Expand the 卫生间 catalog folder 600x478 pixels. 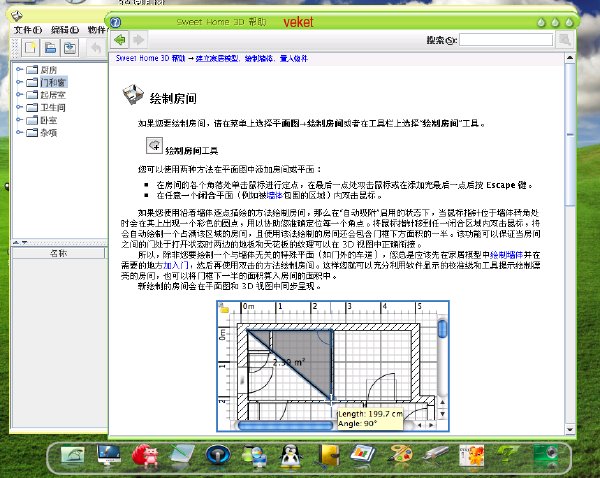pos(19,107)
